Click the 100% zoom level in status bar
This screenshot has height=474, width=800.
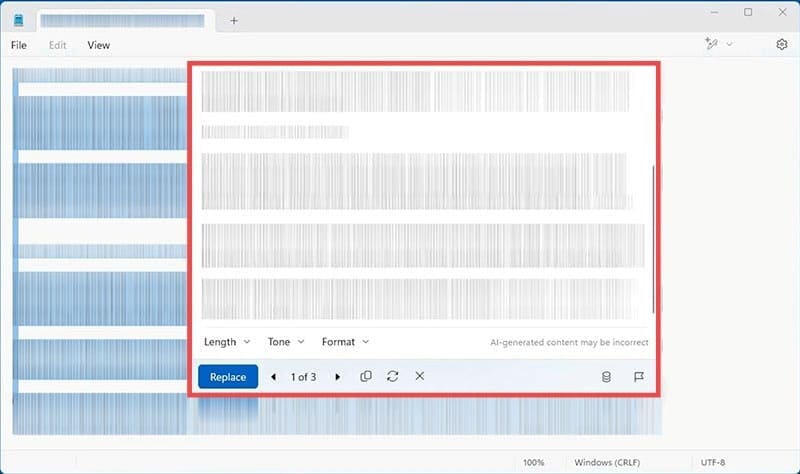point(534,462)
